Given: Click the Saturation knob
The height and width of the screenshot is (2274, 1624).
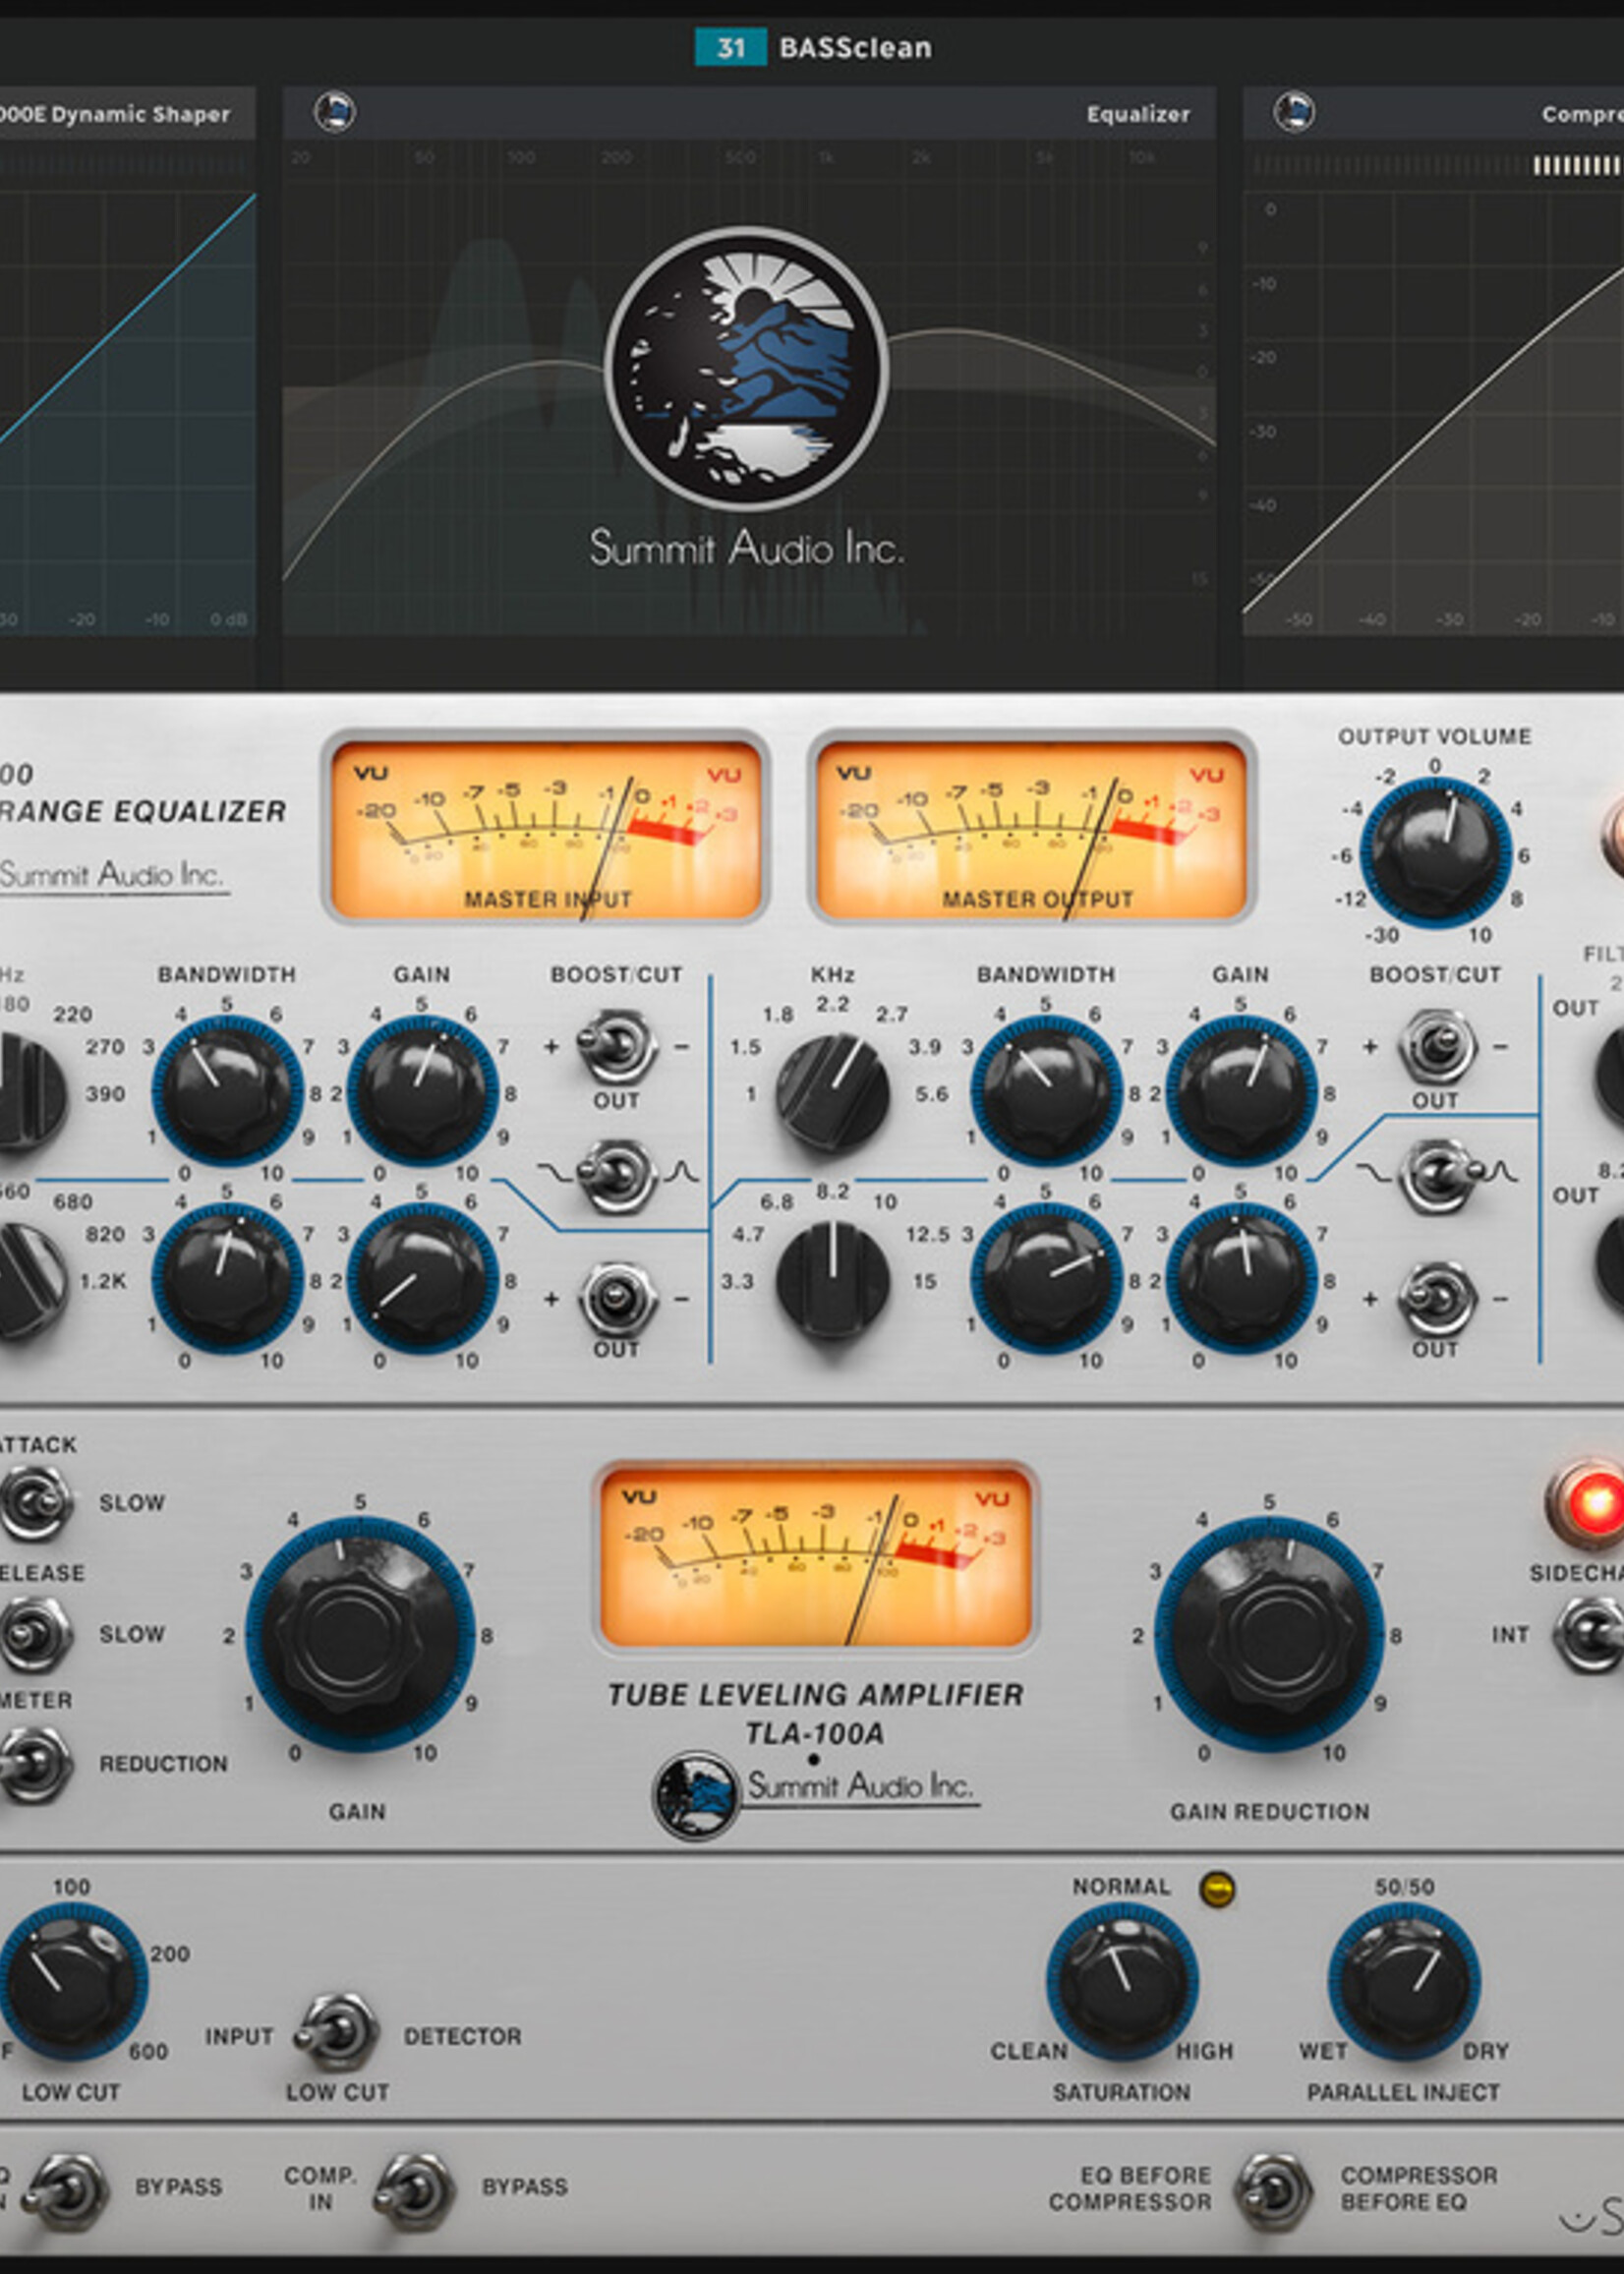Looking at the screenshot, I should click(x=1121, y=1981).
